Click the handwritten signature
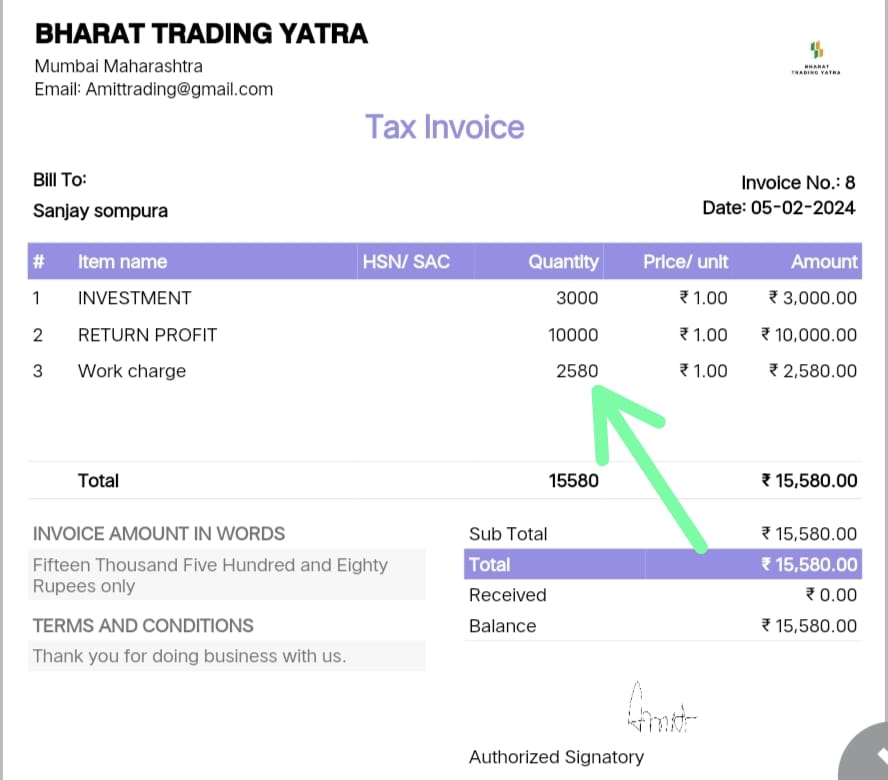Image resolution: width=888 pixels, height=780 pixels. 659,710
